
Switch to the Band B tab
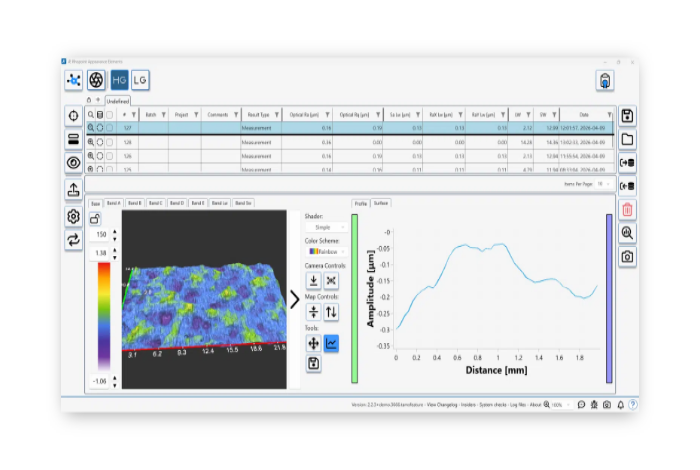(134, 203)
